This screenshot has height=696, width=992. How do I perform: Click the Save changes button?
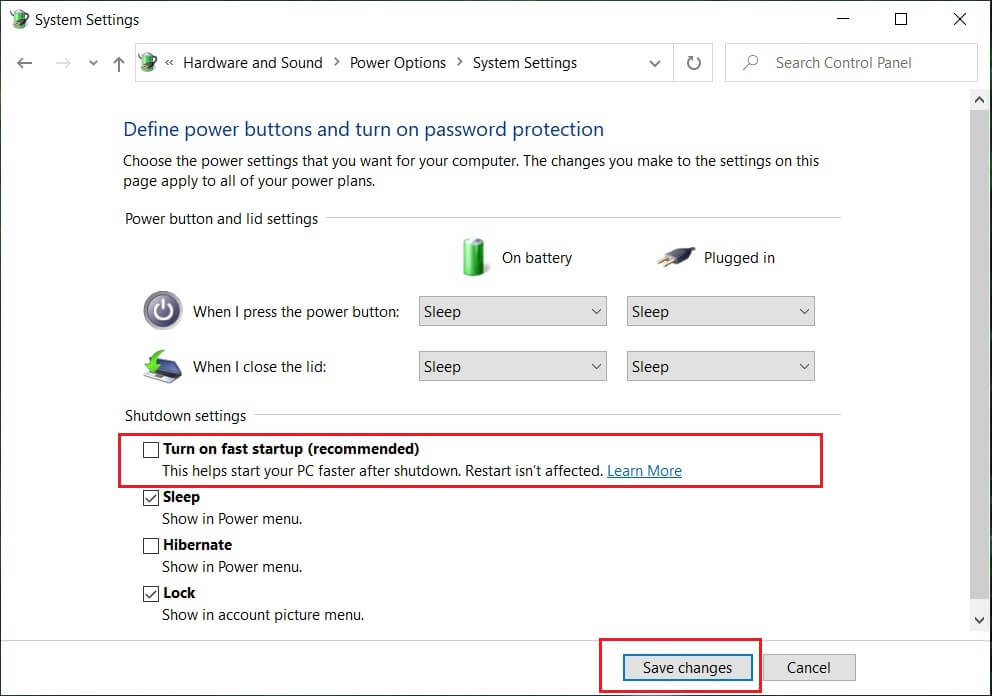pyautogui.click(x=687, y=668)
